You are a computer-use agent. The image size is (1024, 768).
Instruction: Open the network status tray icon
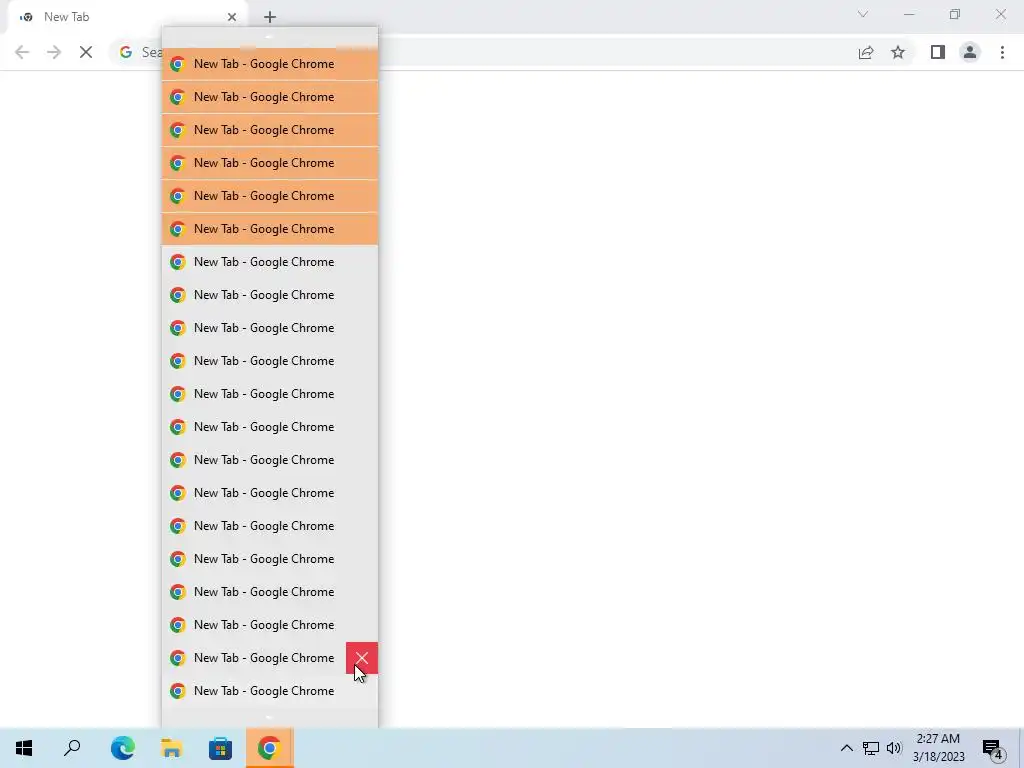tap(871, 748)
